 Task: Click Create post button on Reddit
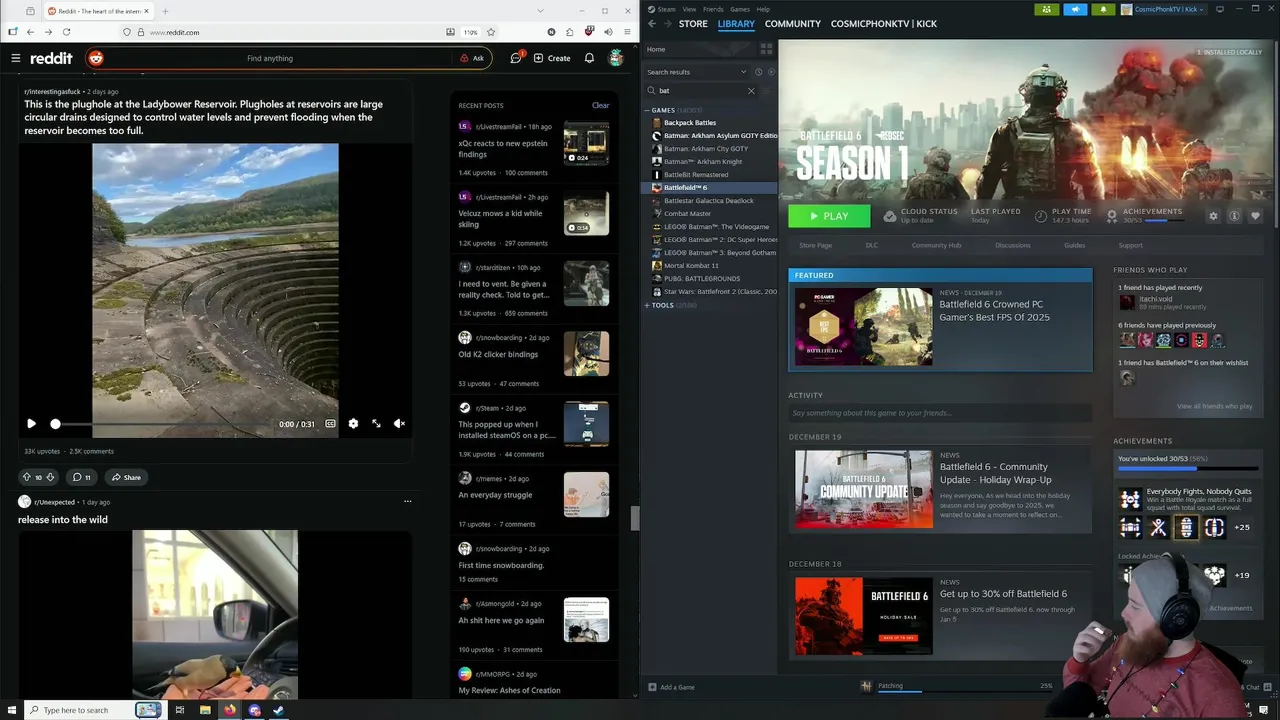click(552, 58)
